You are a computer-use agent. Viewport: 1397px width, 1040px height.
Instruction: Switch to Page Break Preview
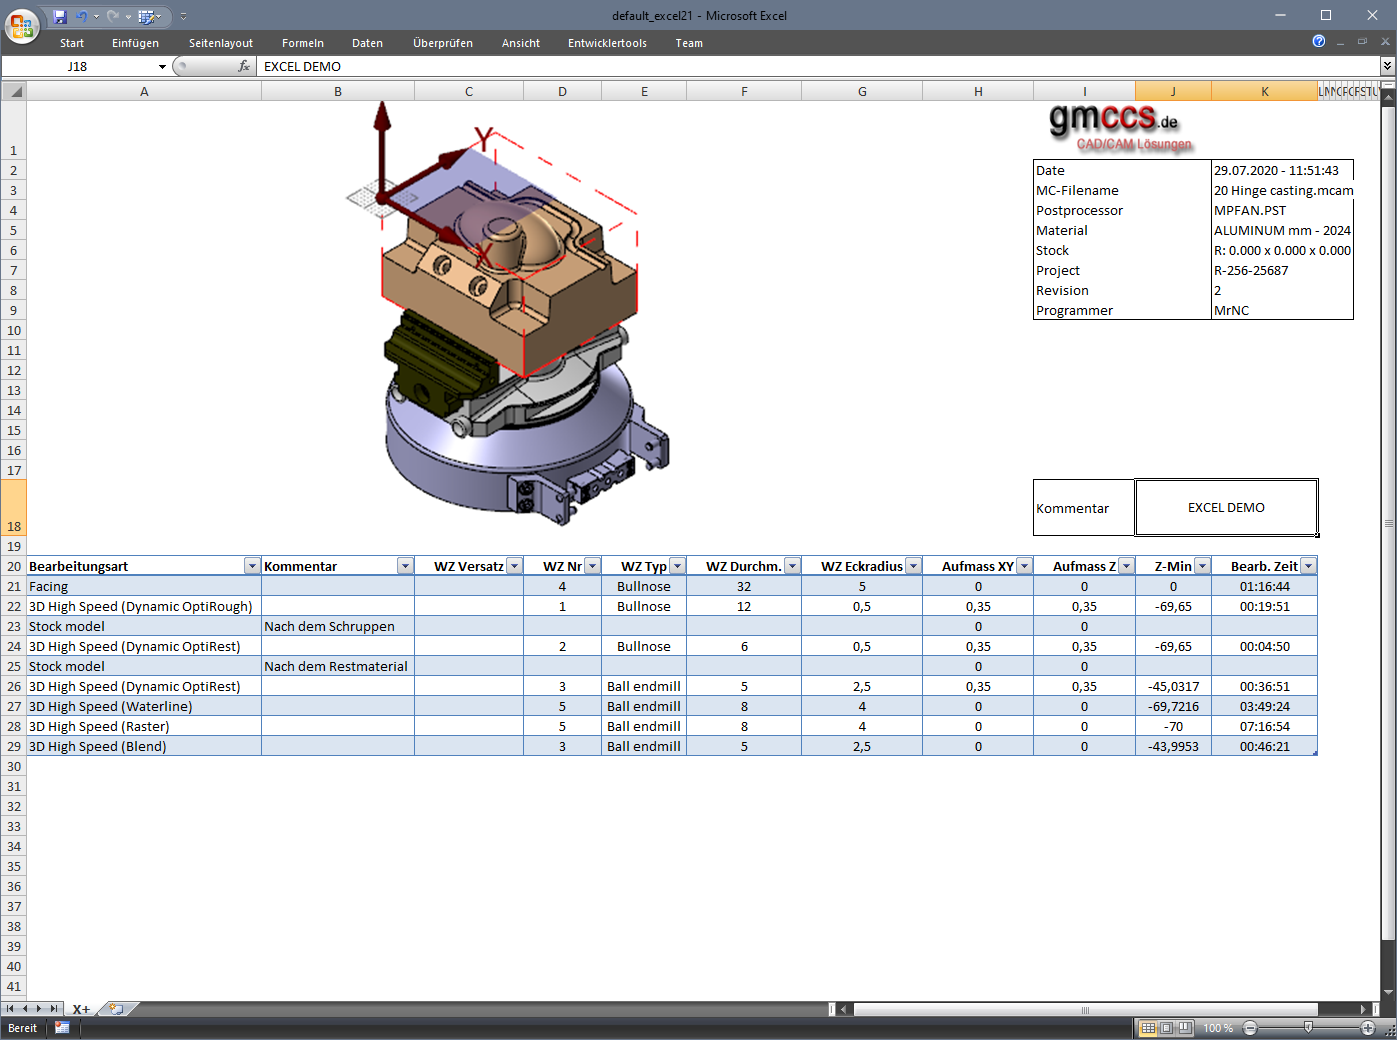pyautogui.click(x=1185, y=1028)
